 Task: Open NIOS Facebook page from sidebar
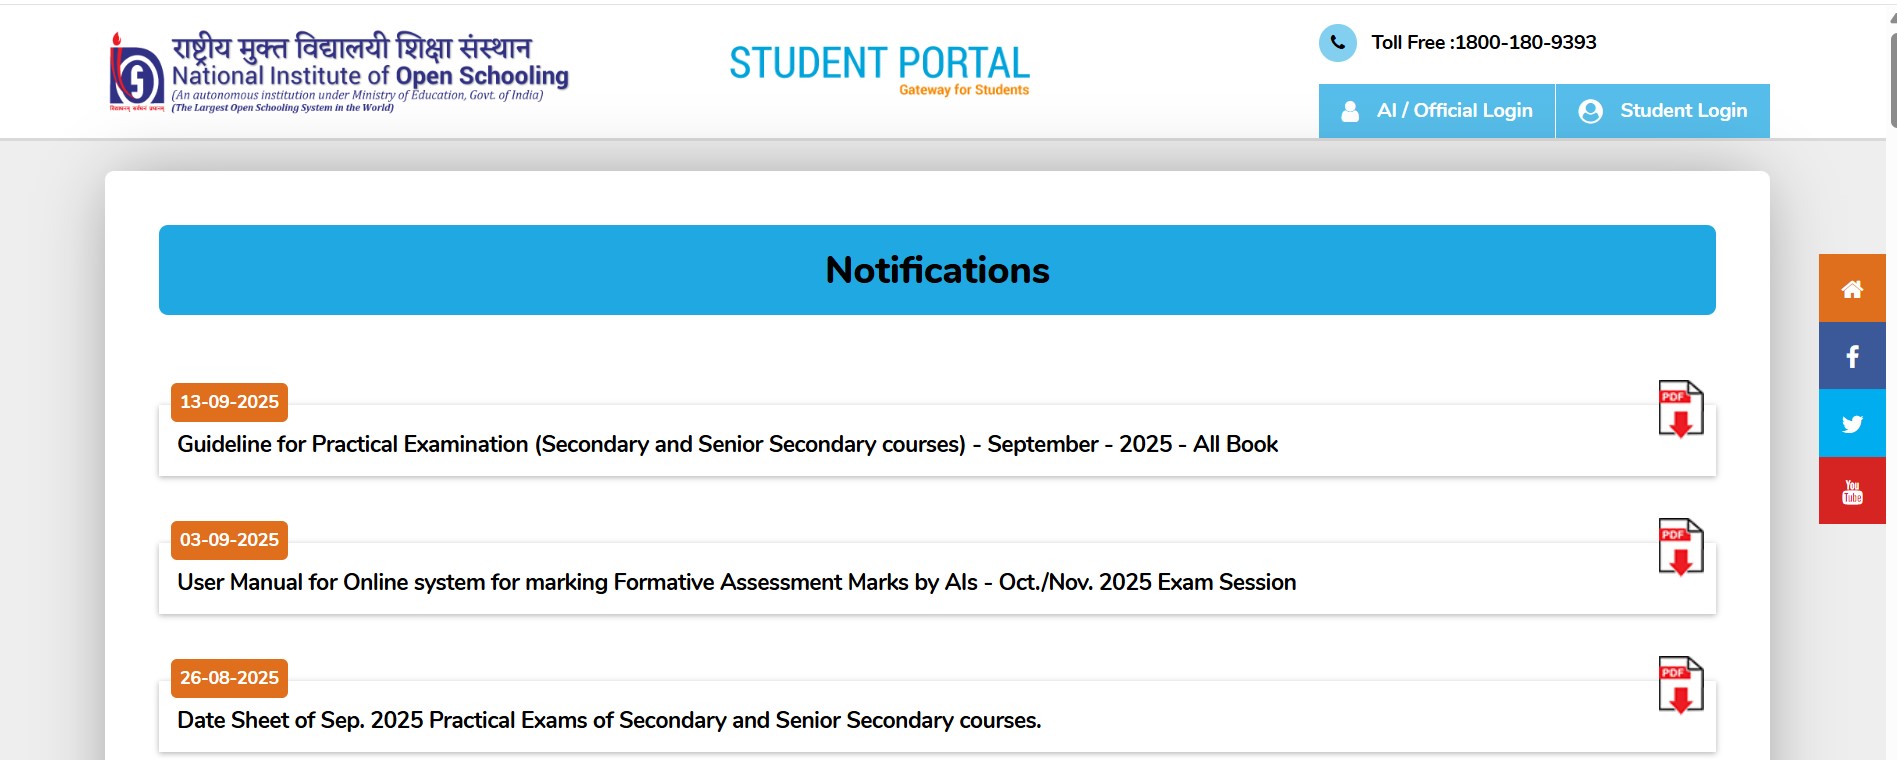pyautogui.click(x=1851, y=355)
